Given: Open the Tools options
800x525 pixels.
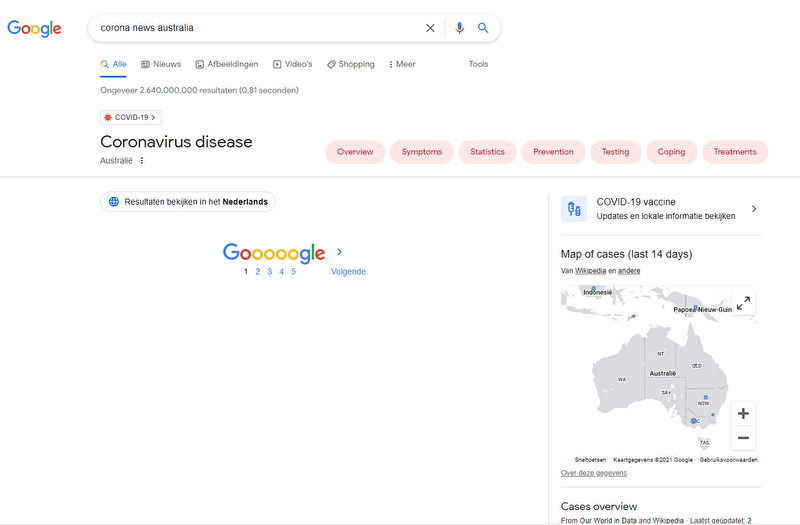Looking at the screenshot, I should click(x=479, y=64).
